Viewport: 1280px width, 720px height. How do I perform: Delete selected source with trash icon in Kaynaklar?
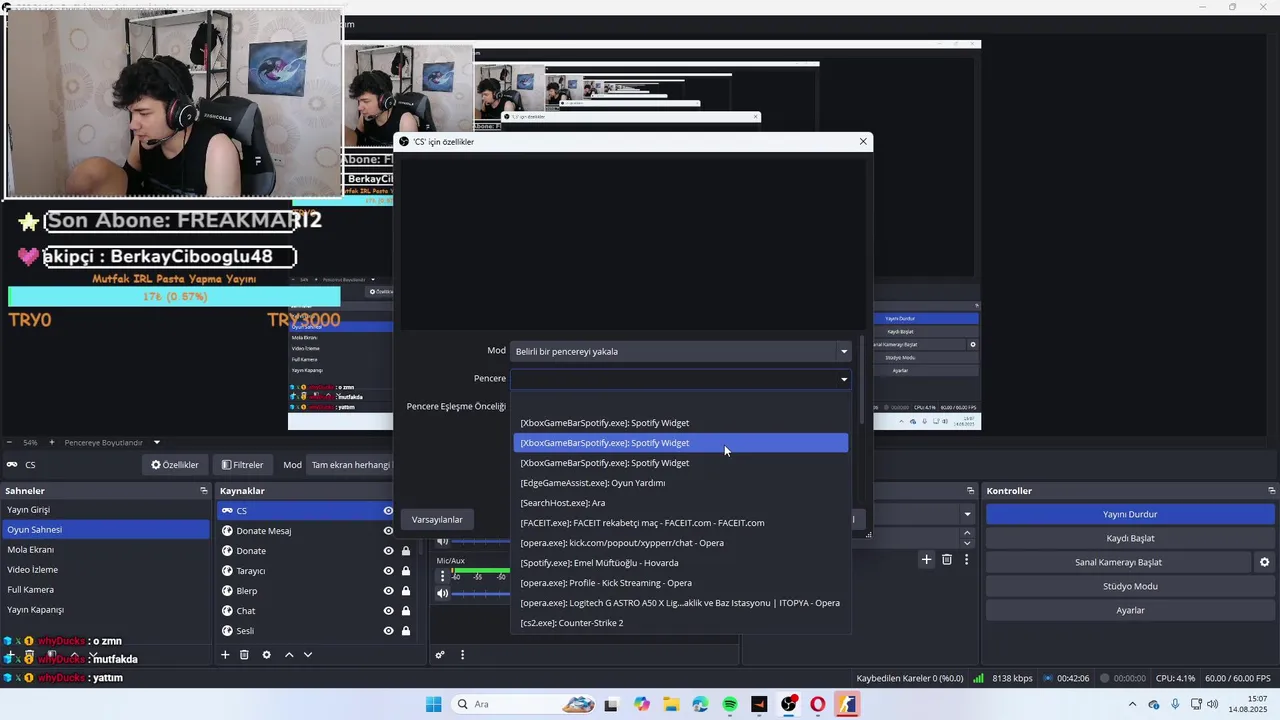click(x=244, y=655)
